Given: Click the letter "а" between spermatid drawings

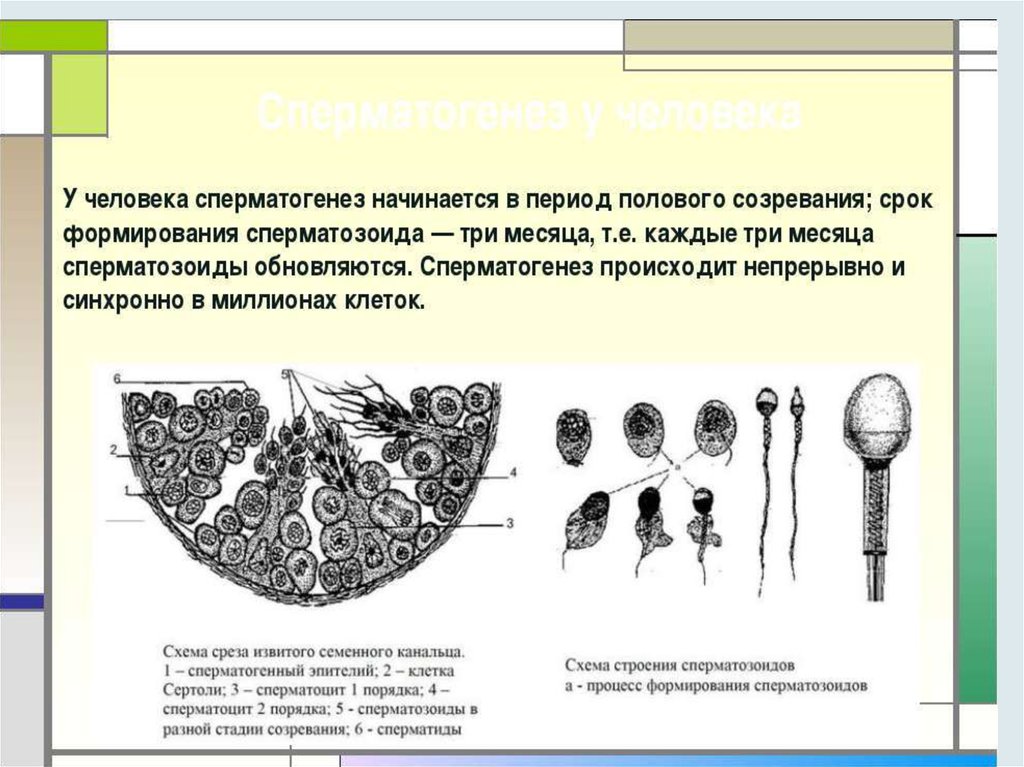Looking at the screenshot, I should click(677, 468).
